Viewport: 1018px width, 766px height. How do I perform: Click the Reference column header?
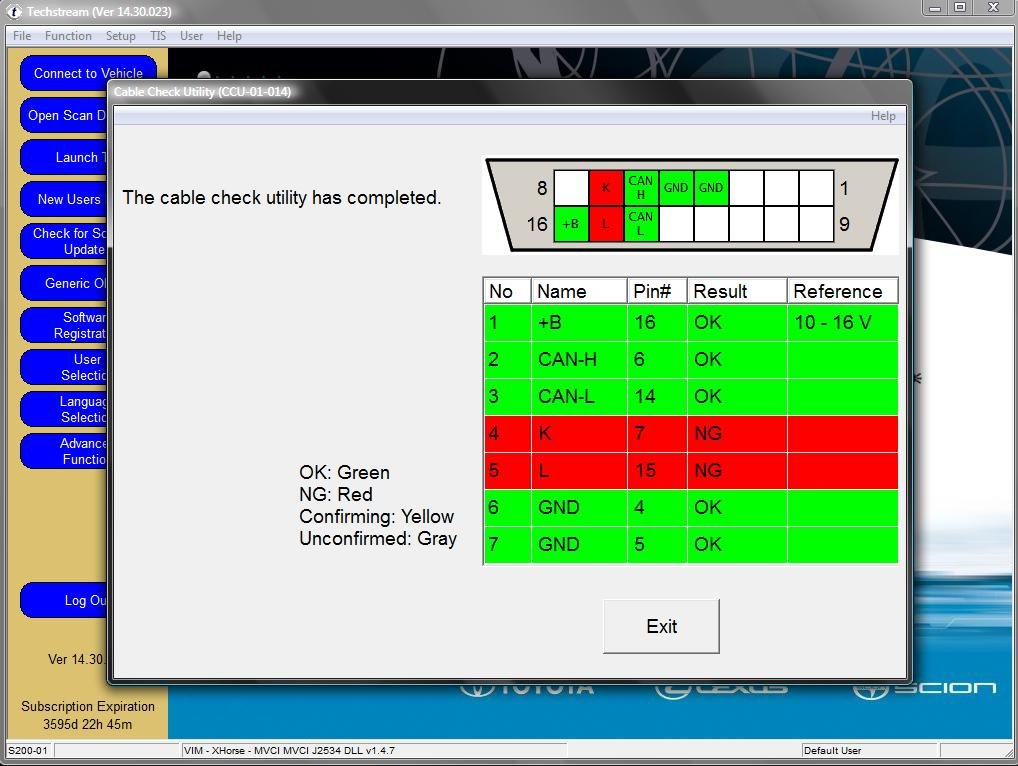(842, 291)
